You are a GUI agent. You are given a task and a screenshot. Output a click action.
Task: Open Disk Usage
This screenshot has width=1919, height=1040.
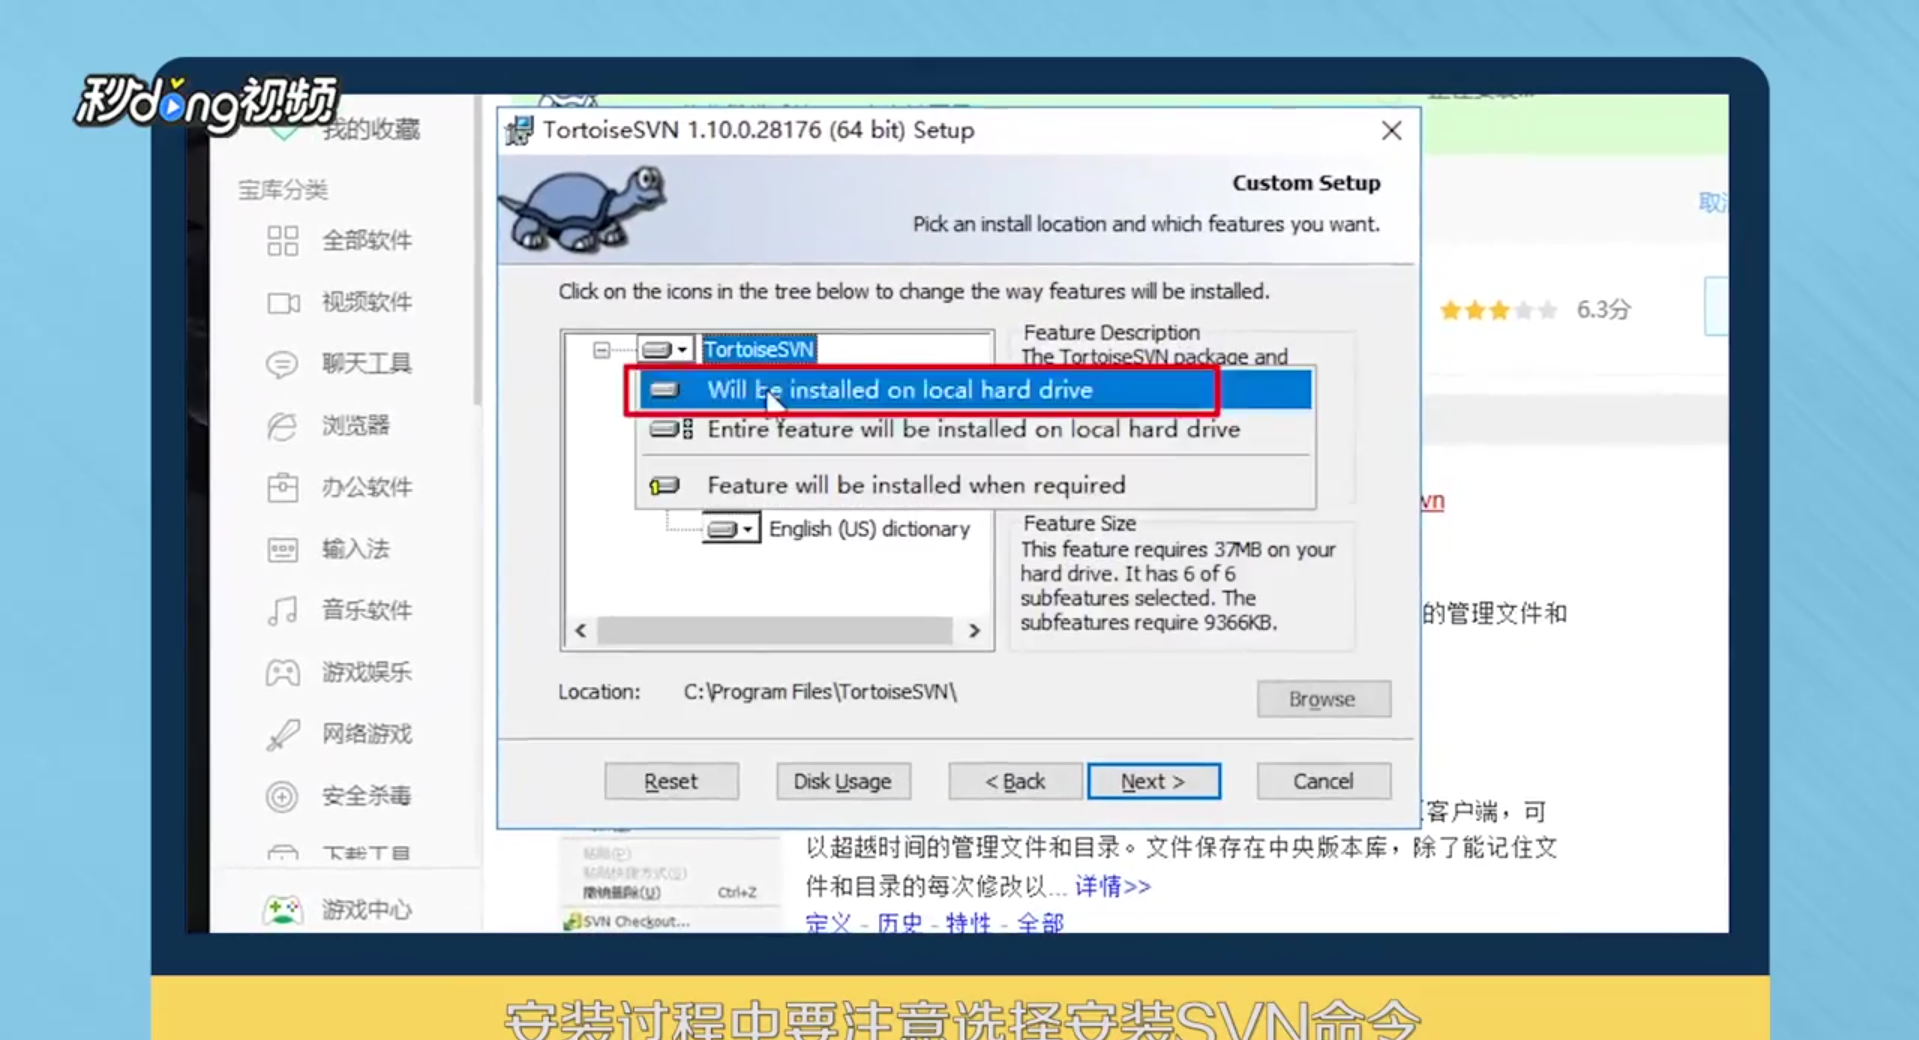(x=843, y=781)
